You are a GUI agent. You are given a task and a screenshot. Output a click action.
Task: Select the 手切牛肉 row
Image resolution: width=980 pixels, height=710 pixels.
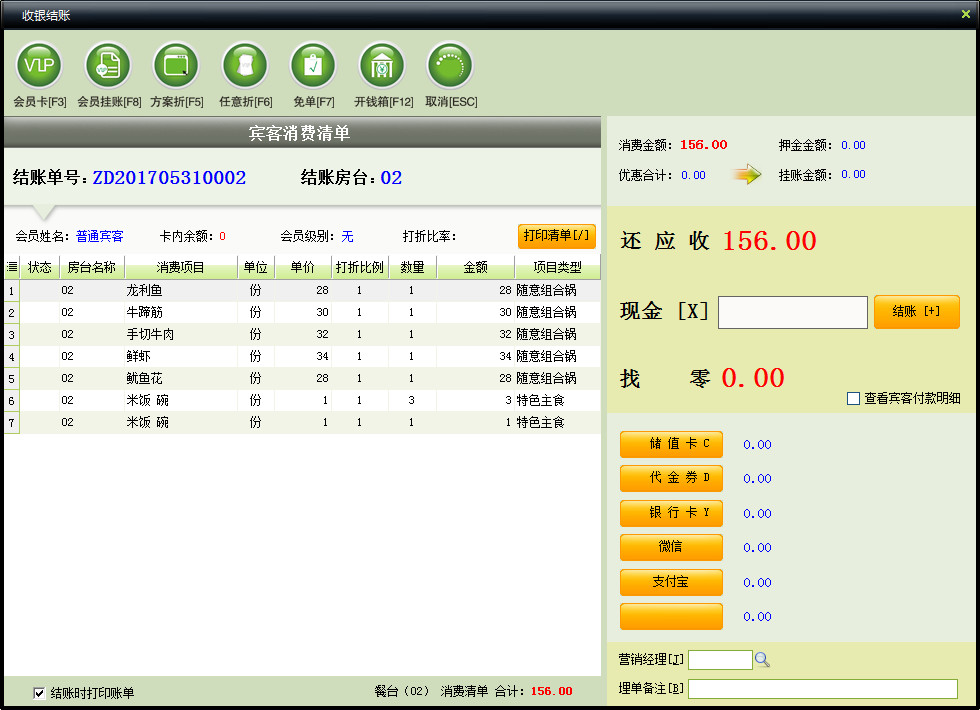coord(302,334)
